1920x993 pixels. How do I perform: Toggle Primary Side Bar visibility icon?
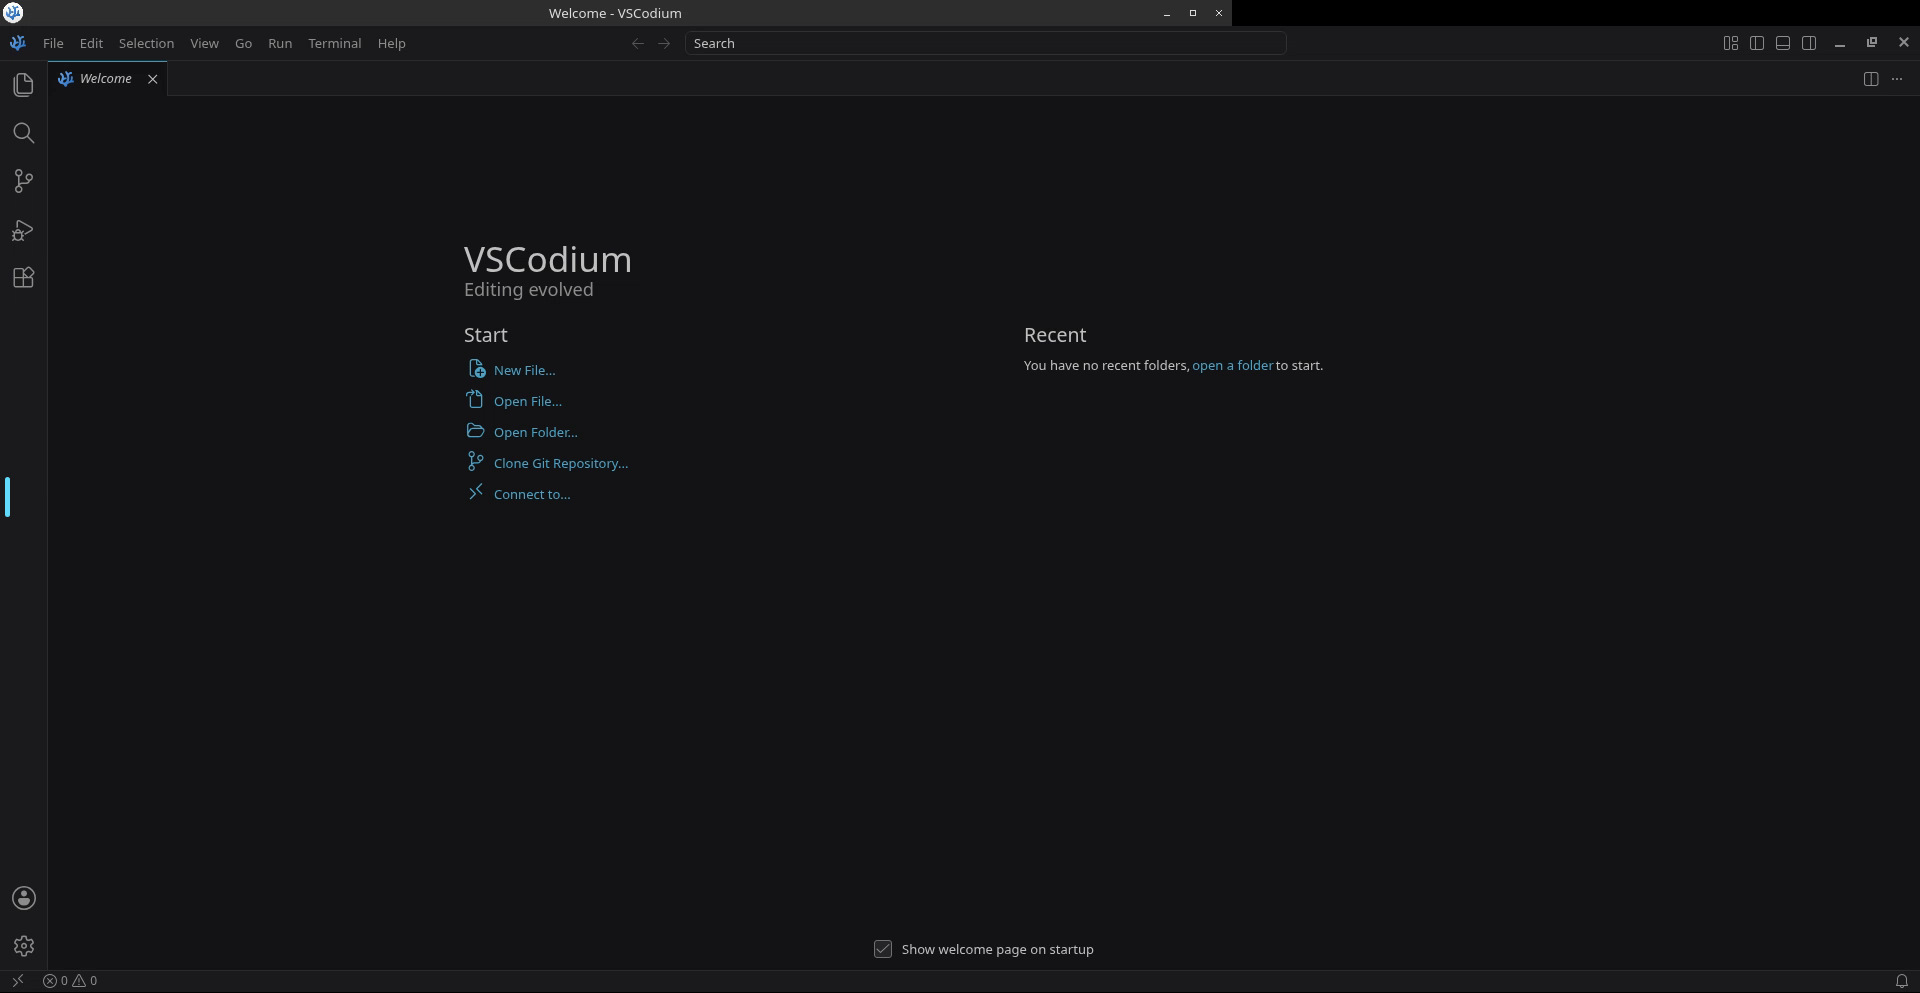[1757, 43]
